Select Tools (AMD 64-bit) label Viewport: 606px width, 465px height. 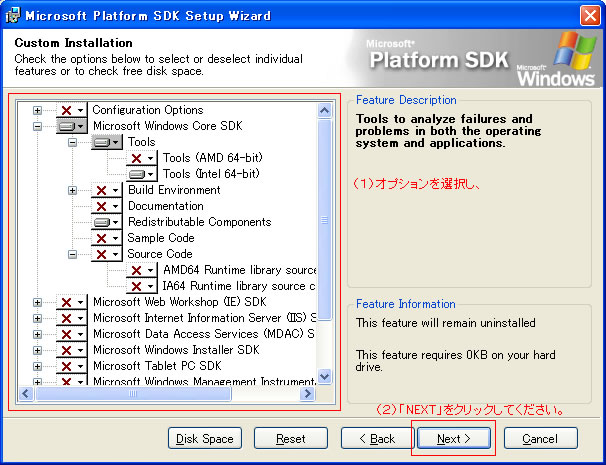(213, 158)
